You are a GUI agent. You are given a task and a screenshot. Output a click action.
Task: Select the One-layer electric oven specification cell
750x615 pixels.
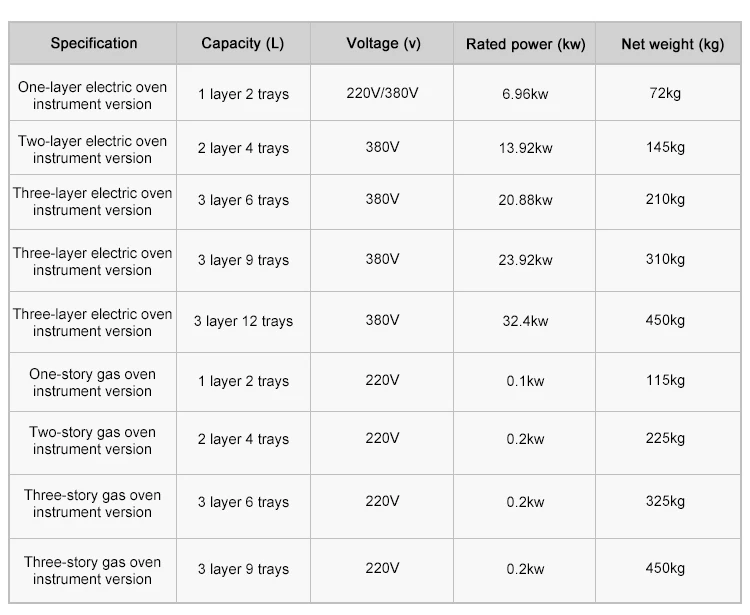93,93
